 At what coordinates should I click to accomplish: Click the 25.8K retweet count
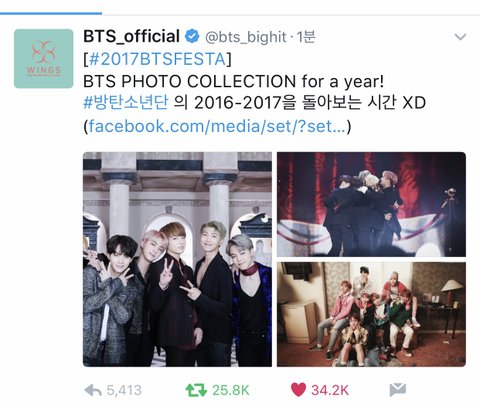click(231, 390)
